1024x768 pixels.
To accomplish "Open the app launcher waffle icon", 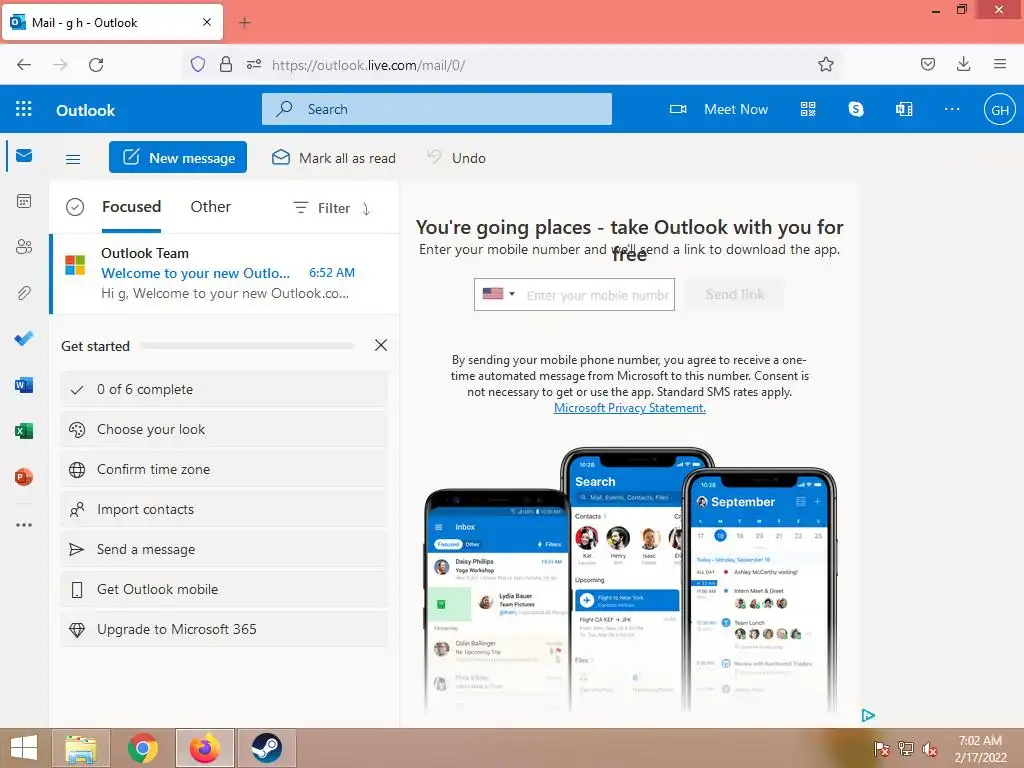I will [x=24, y=108].
